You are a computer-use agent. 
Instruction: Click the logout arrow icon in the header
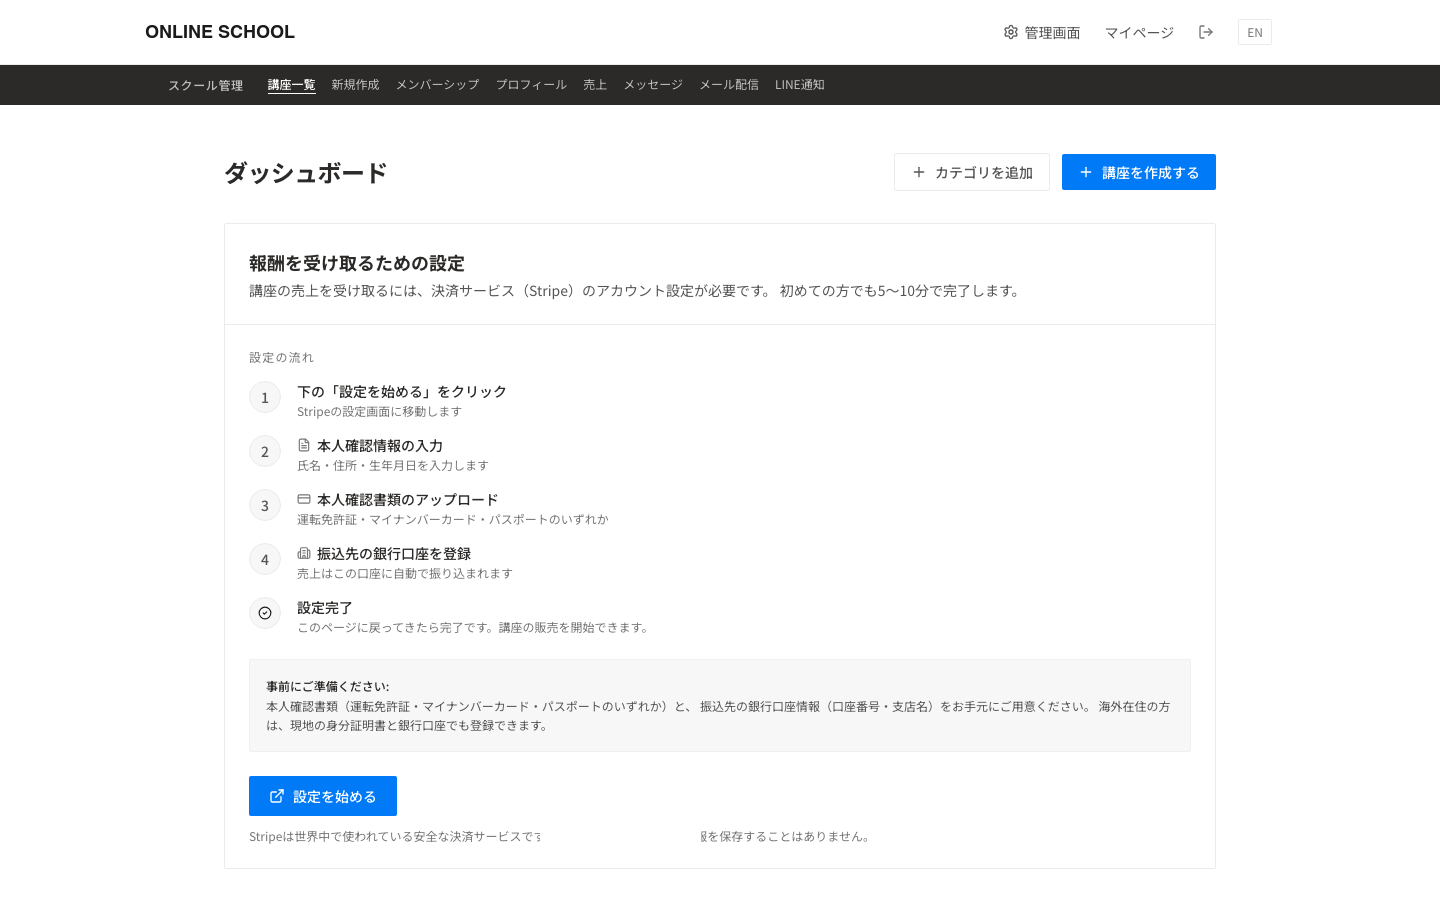tap(1206, 32)
